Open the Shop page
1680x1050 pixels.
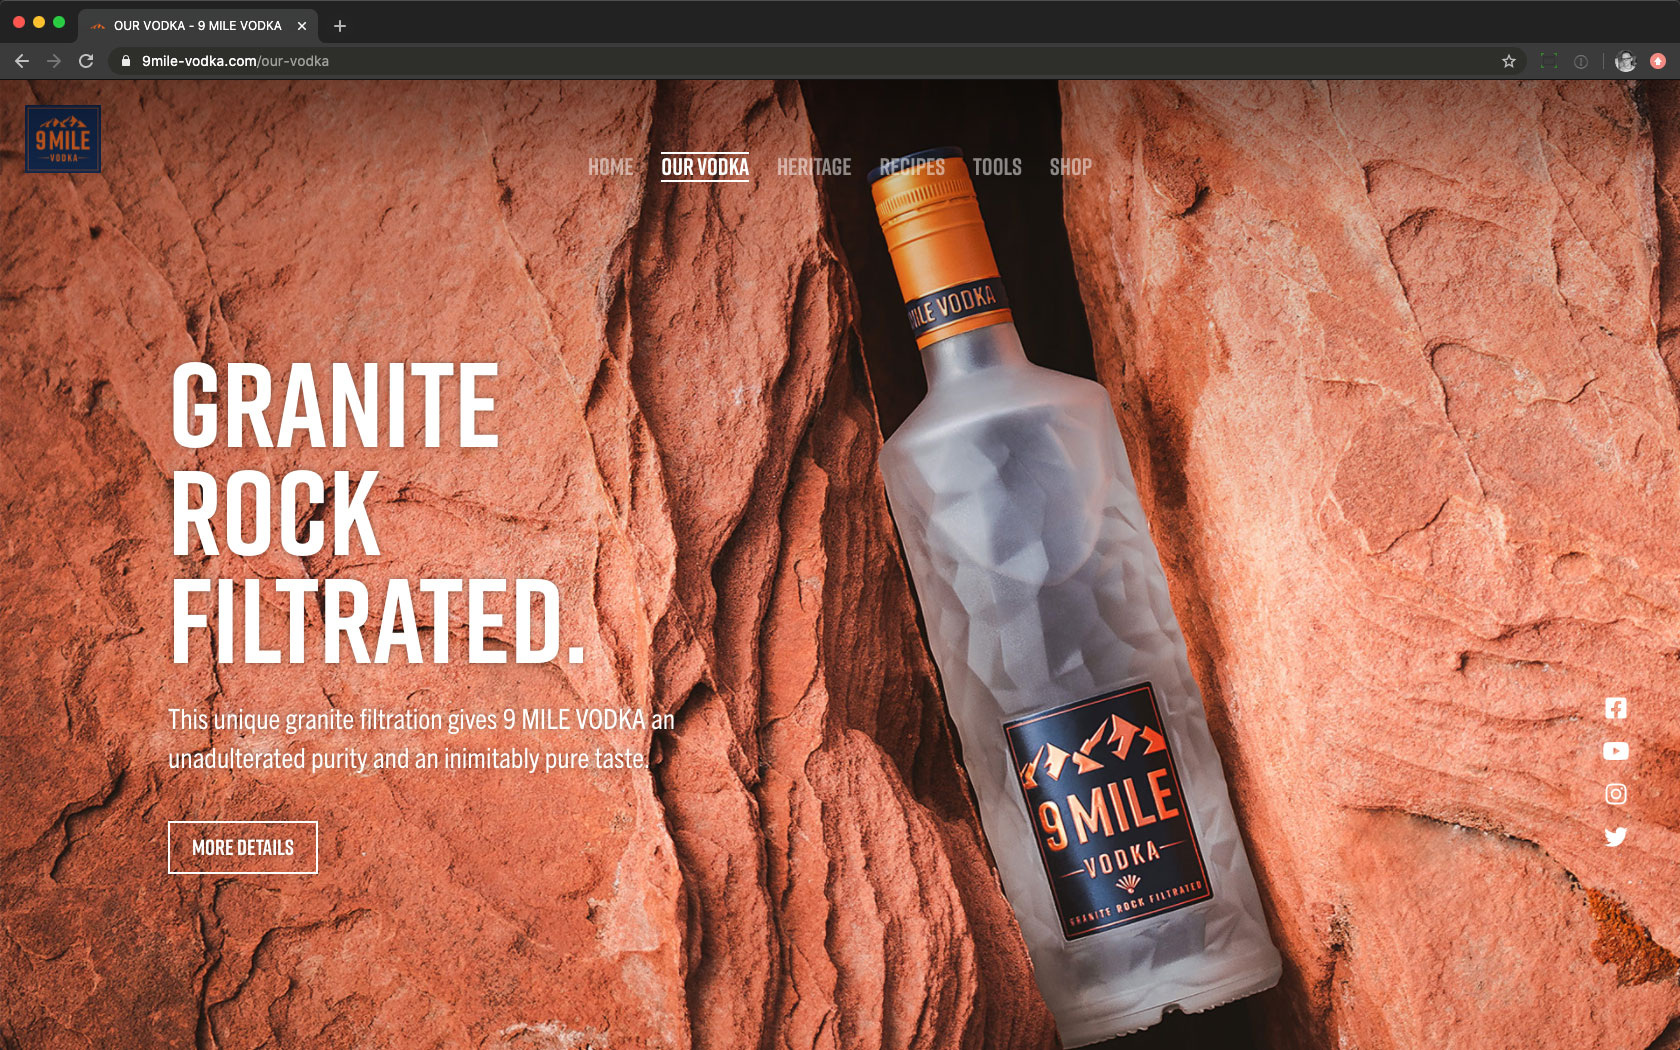tap(1070, 167)
